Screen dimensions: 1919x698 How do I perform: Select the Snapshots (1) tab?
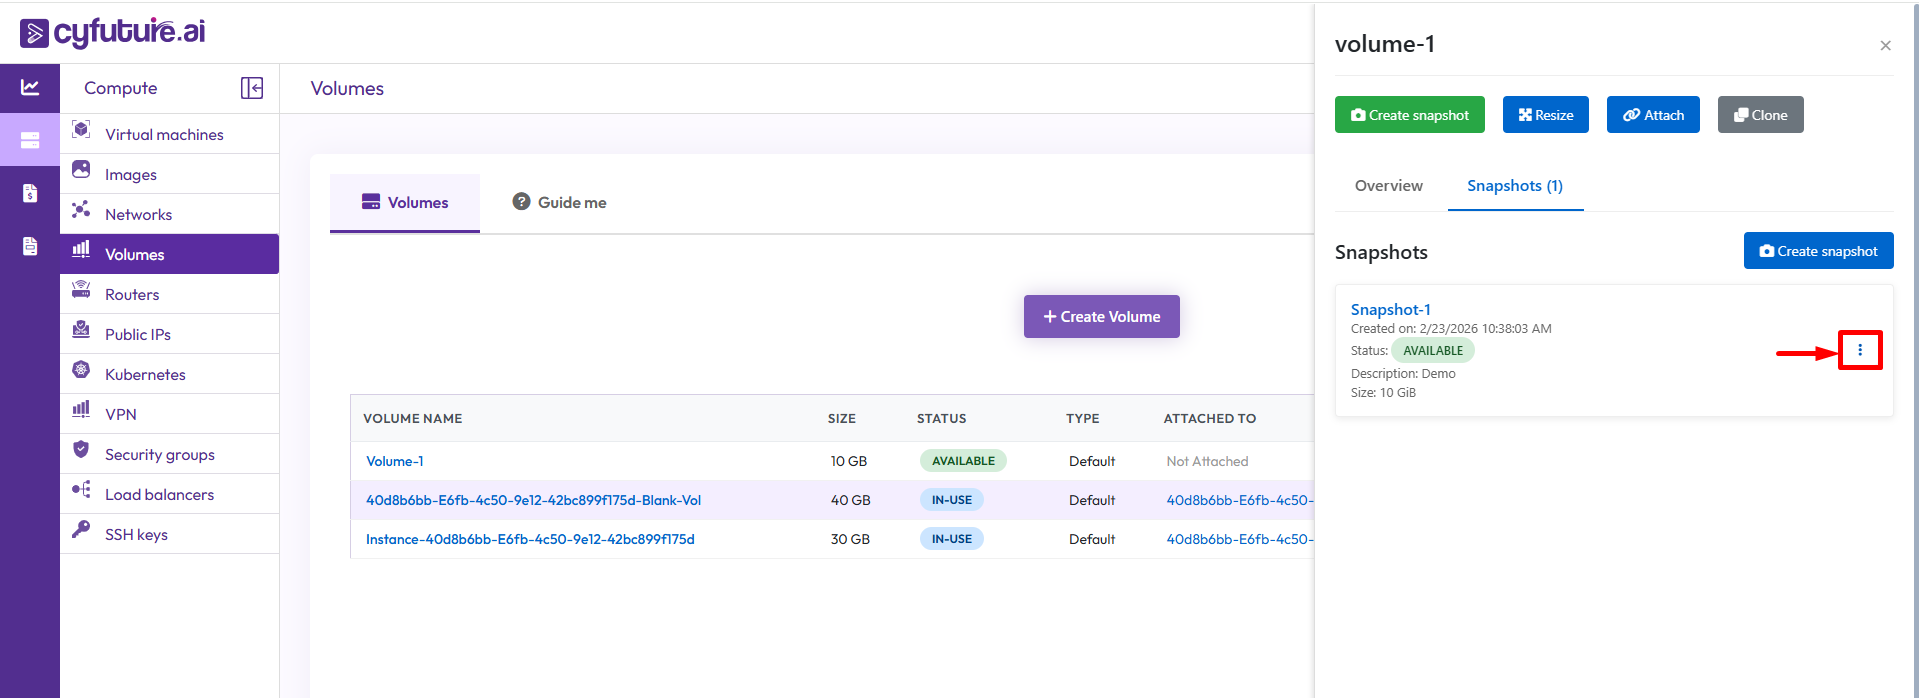[1514, 186]
